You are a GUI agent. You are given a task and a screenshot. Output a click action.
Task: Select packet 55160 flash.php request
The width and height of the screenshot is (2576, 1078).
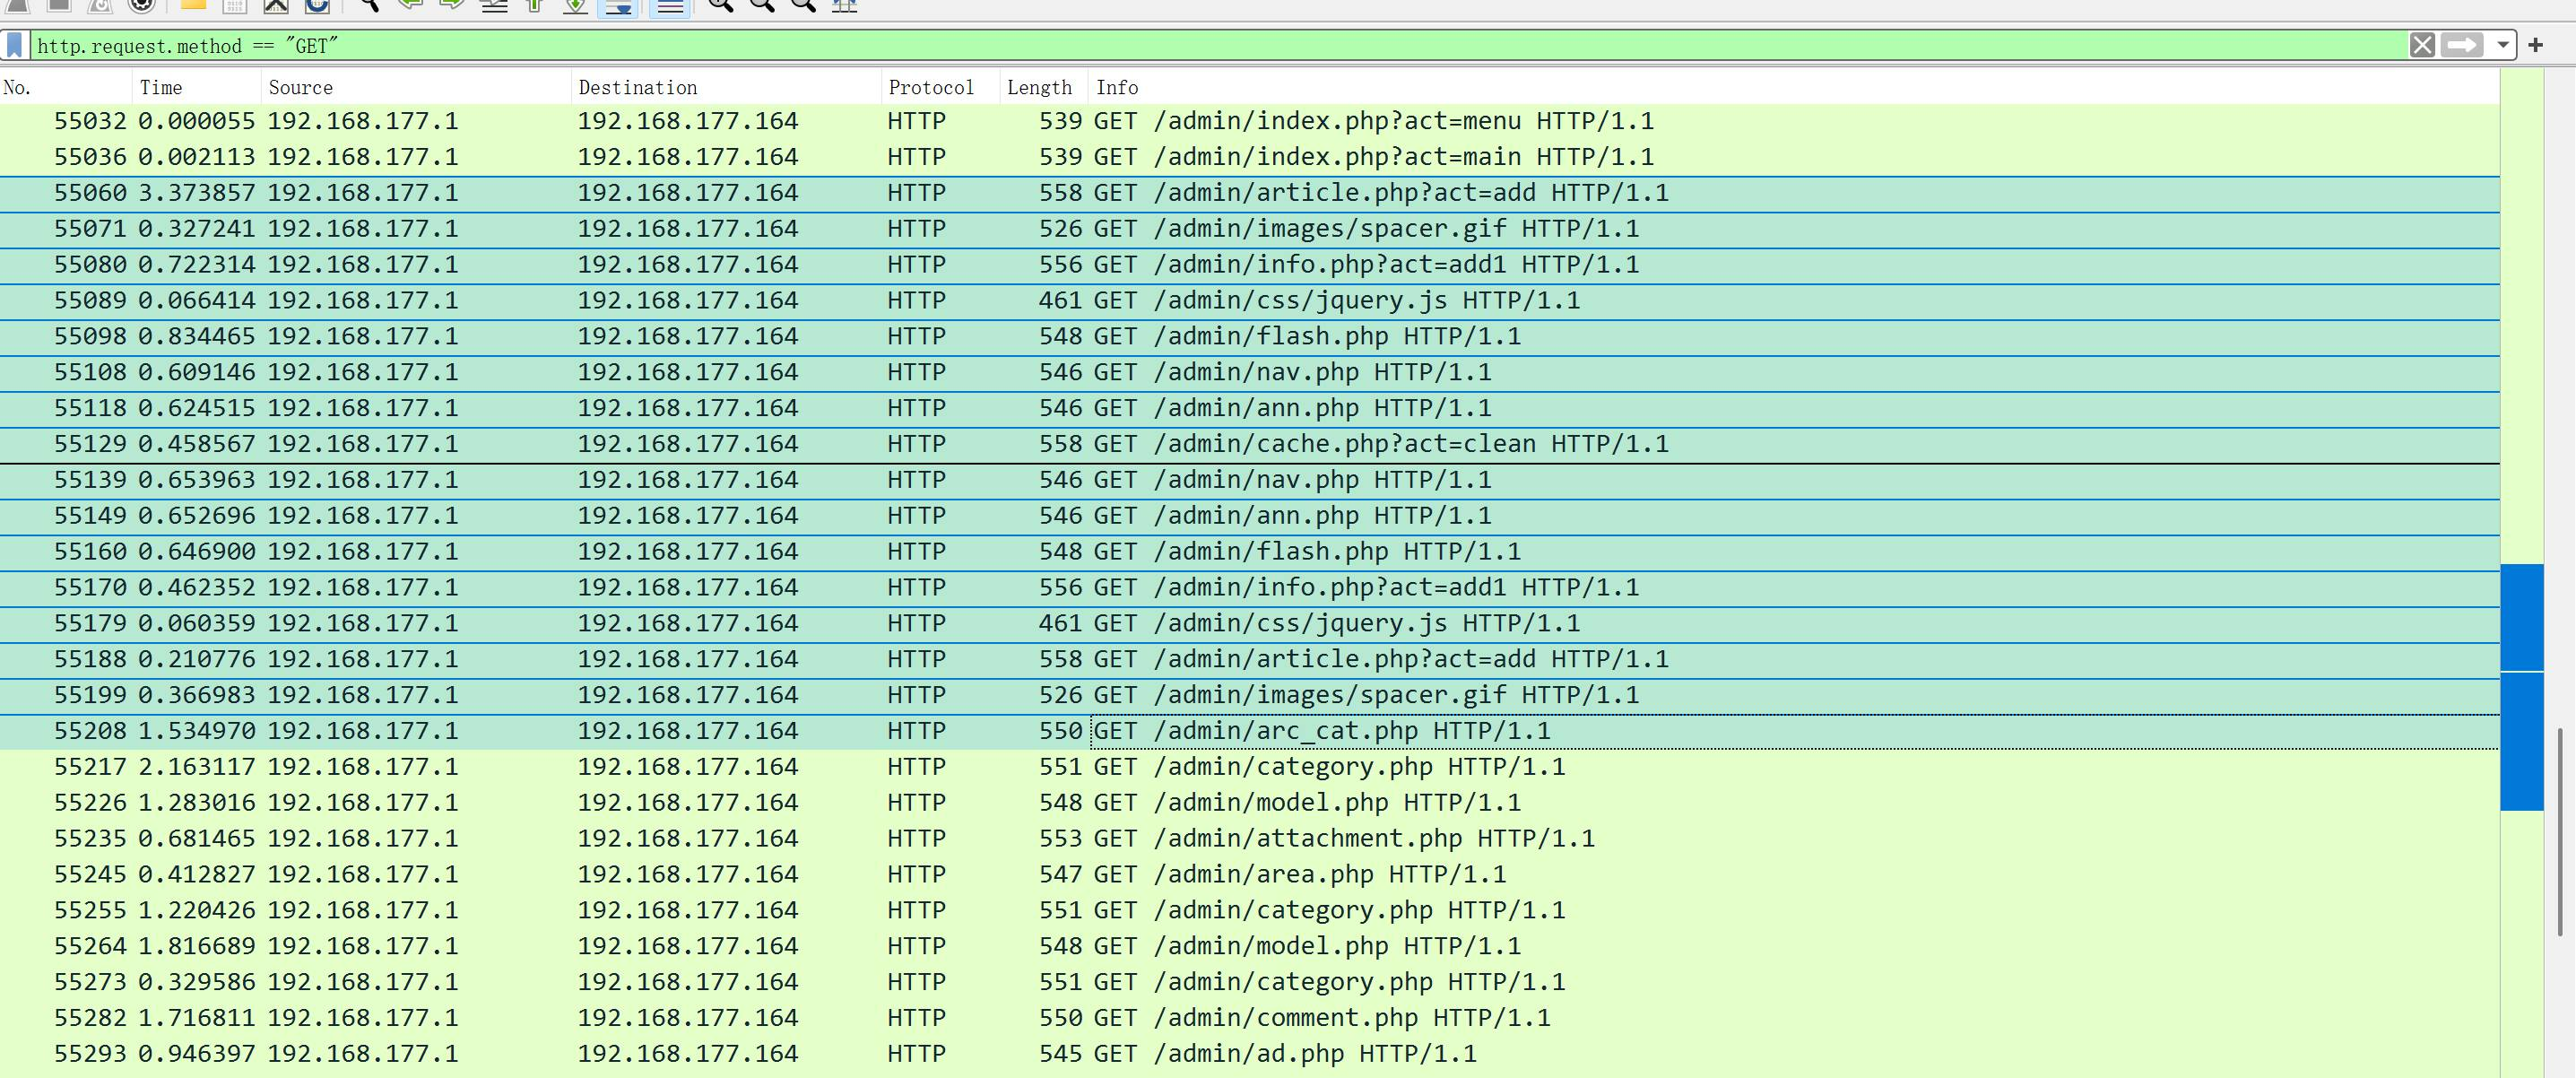[1250, 553]
